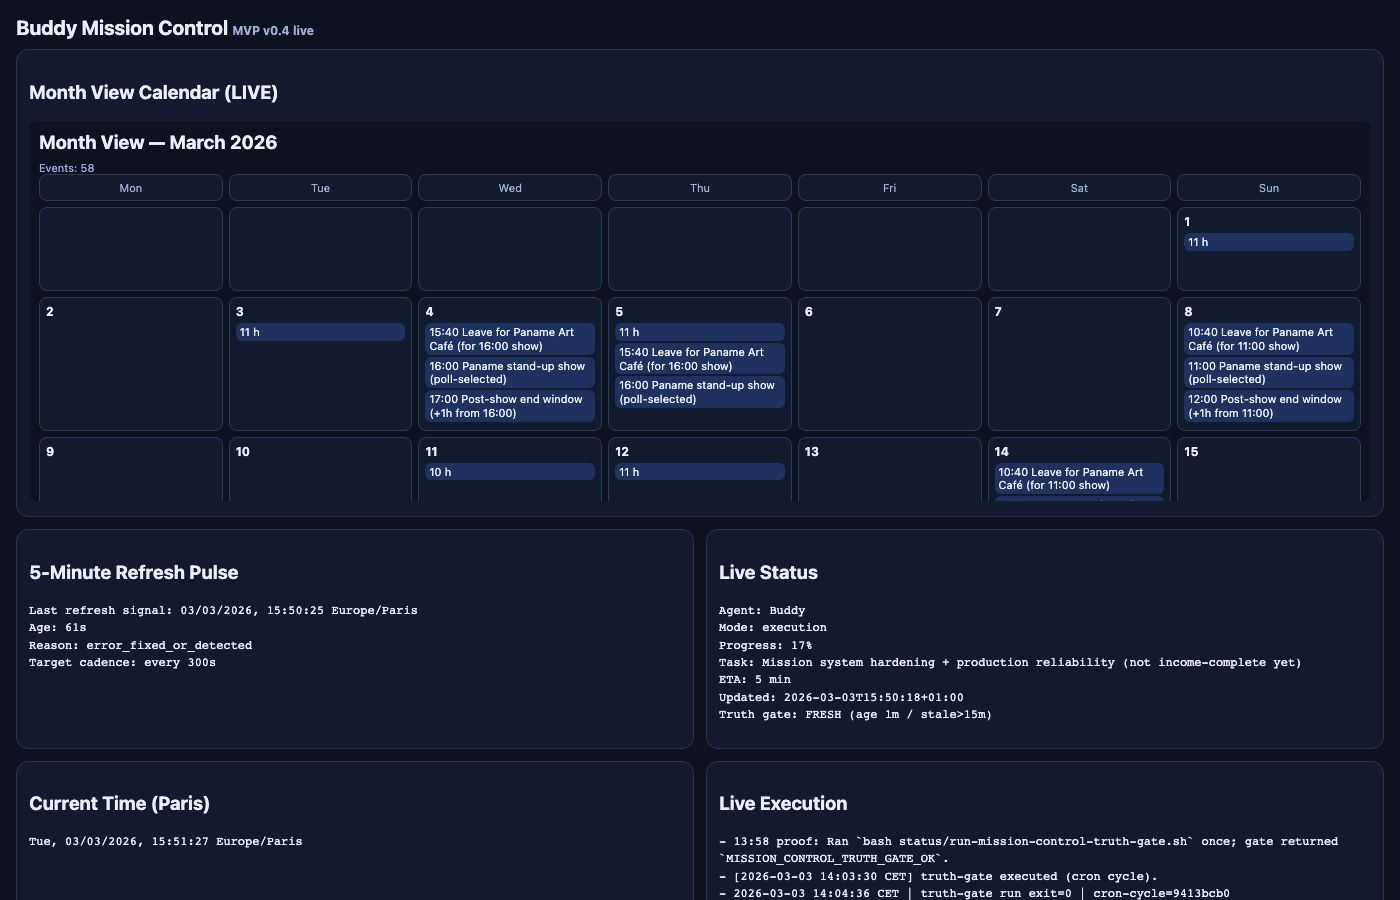Open the 17:00 Post-show end window event
This screenshot has height=900, width=1400.
(509, 406)
